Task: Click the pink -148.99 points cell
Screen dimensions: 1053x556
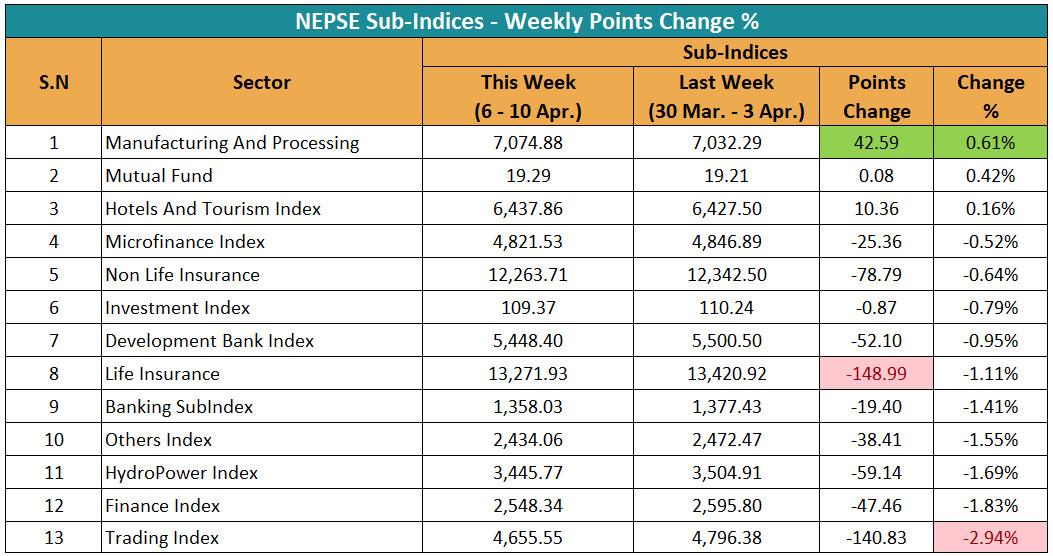Action: [876, 374]
